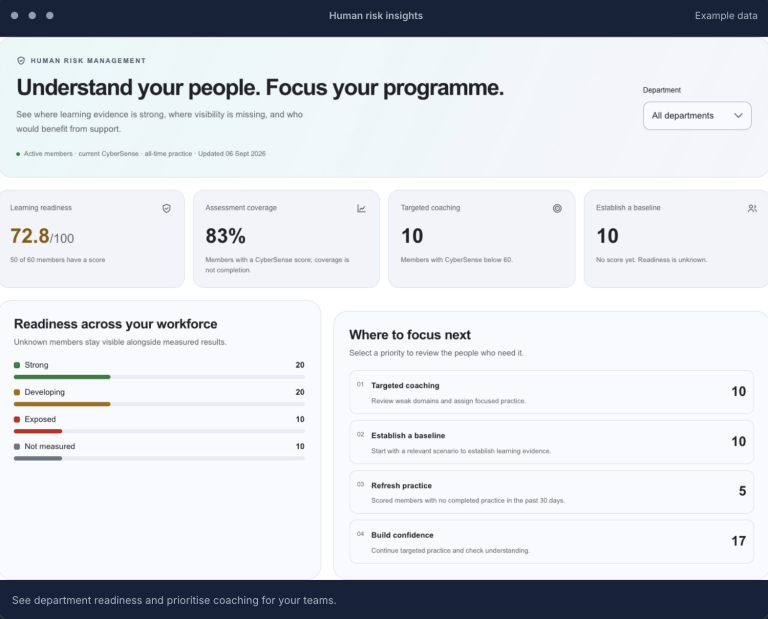
Task: Click 'No score yet. Readiness is unknown.' text
Action: 651,260
